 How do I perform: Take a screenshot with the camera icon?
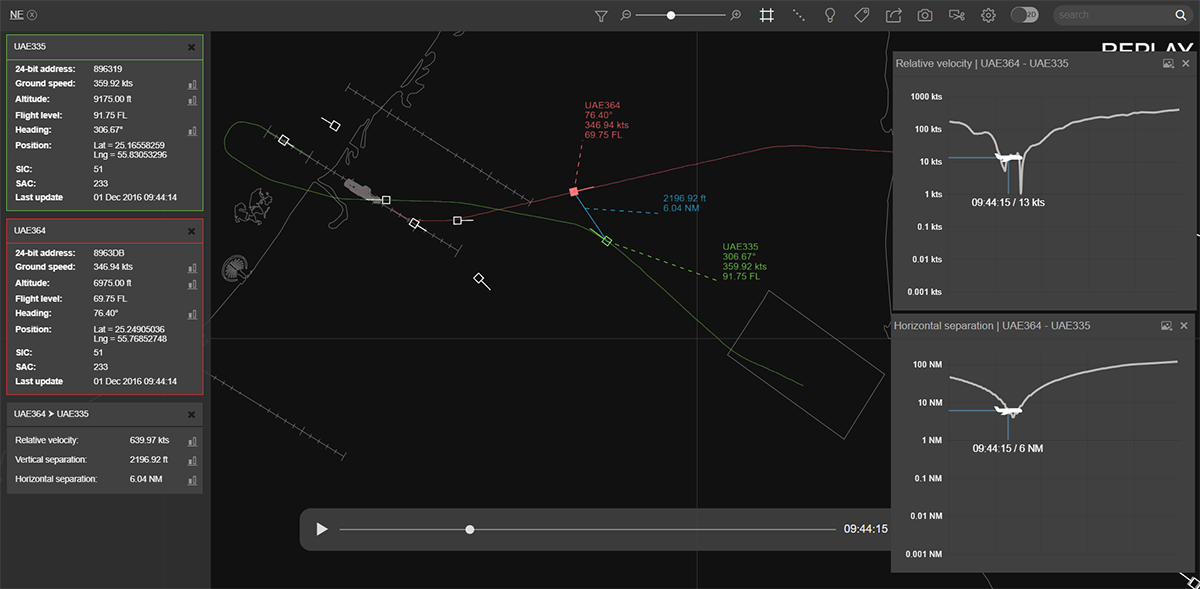click(924, 15)
